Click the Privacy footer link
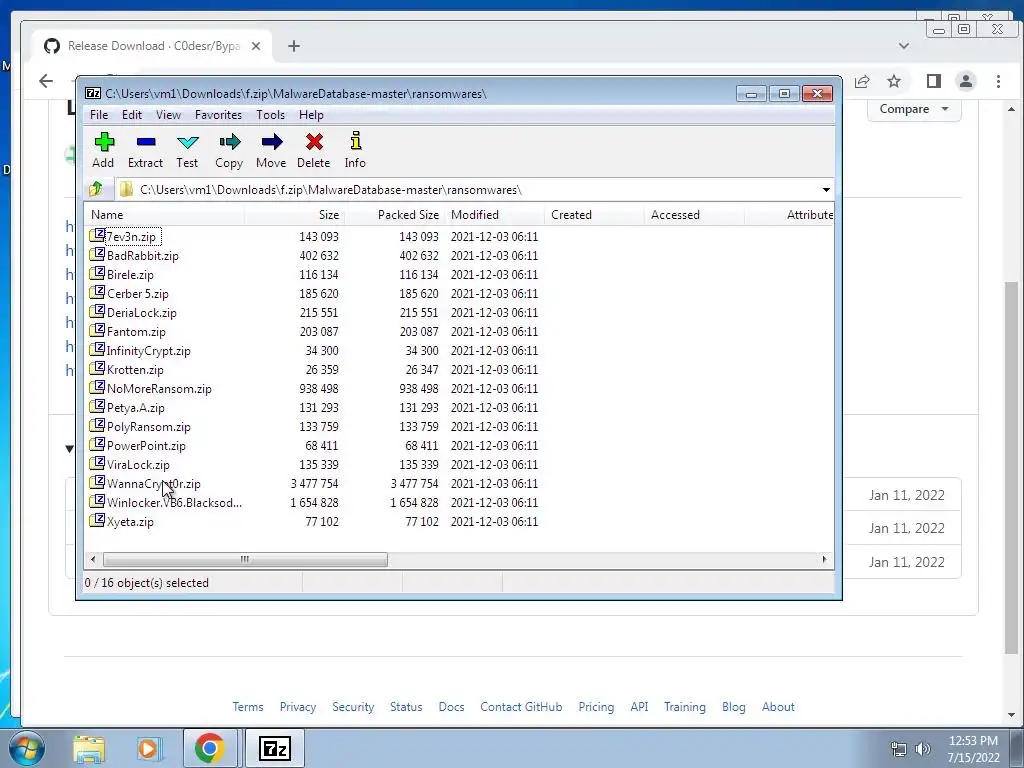Viewport: 1024px width, 768px height. click(298, 707)
